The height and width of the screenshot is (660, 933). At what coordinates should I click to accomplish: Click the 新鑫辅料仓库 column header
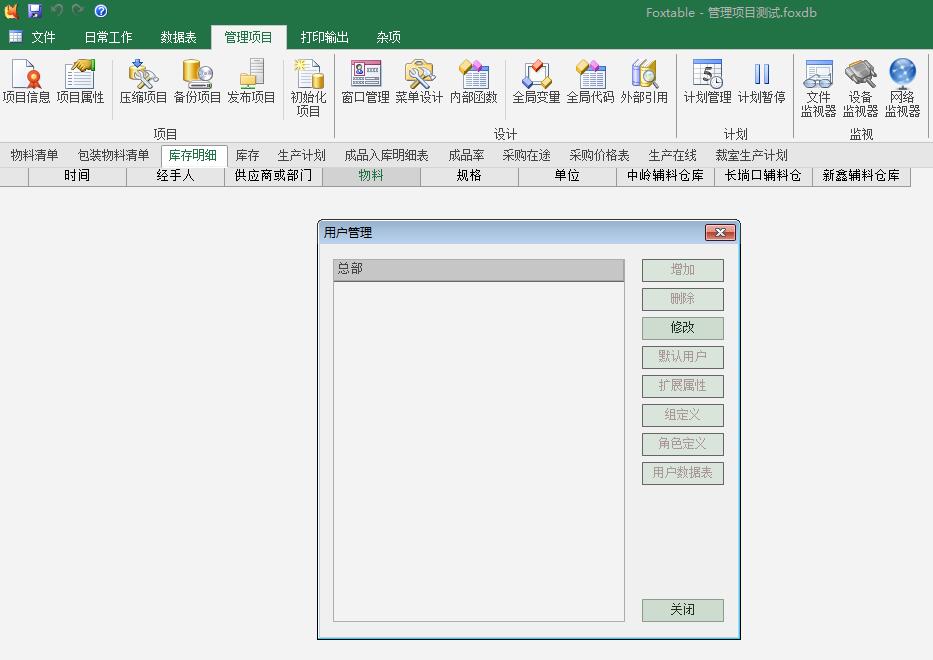tap(861, 176)
